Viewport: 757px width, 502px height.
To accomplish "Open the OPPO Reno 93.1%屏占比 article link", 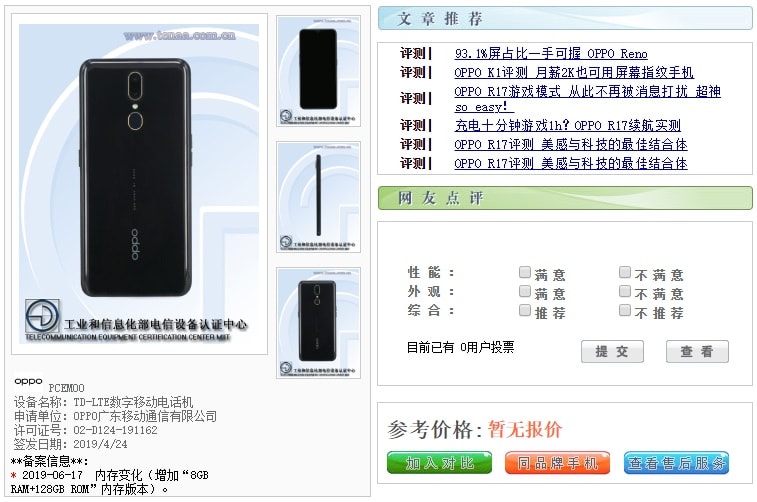I will pyautogui.click(x=551, y=54).
